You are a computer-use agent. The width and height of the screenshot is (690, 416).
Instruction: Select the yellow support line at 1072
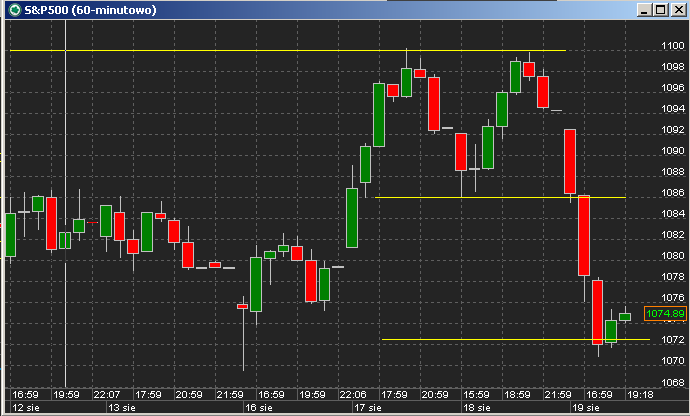click(516, 339)
